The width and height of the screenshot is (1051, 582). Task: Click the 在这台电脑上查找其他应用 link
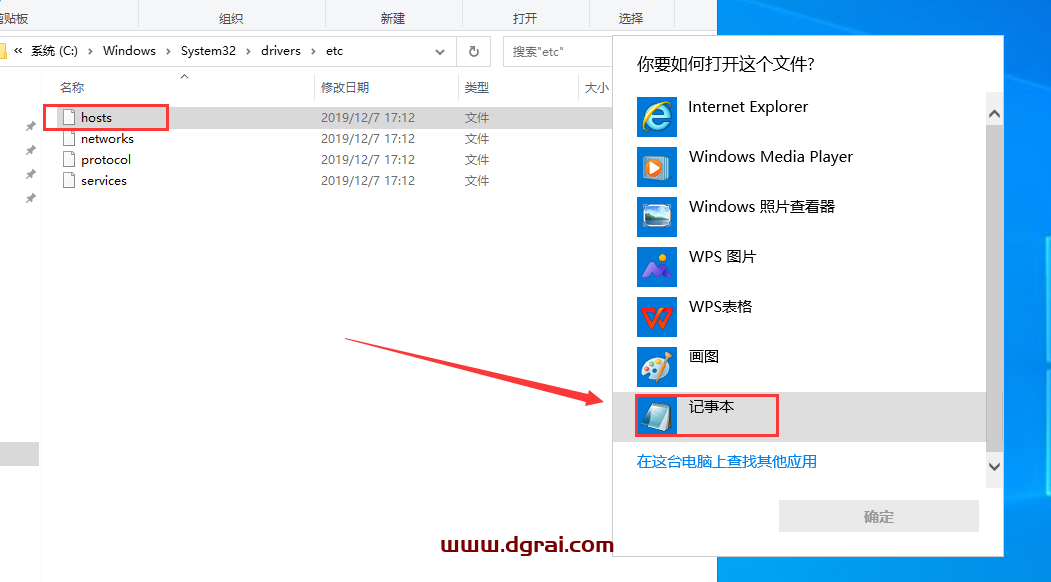point(727,461)
